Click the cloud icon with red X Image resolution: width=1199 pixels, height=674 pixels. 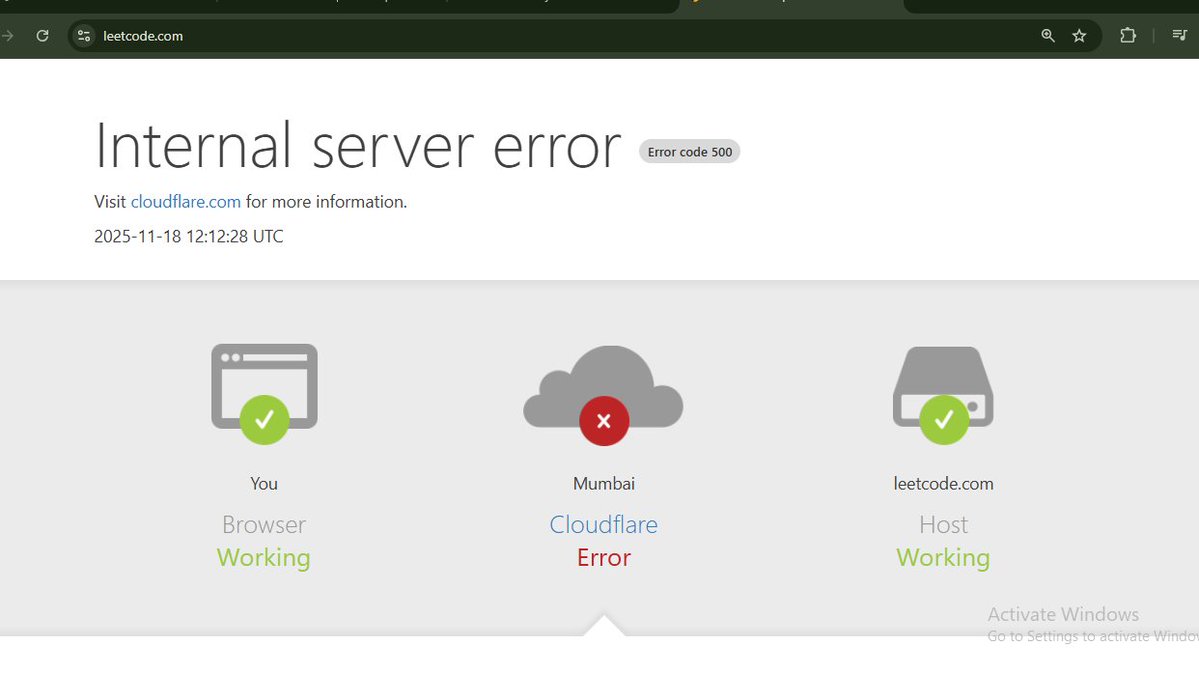point(603,395)
